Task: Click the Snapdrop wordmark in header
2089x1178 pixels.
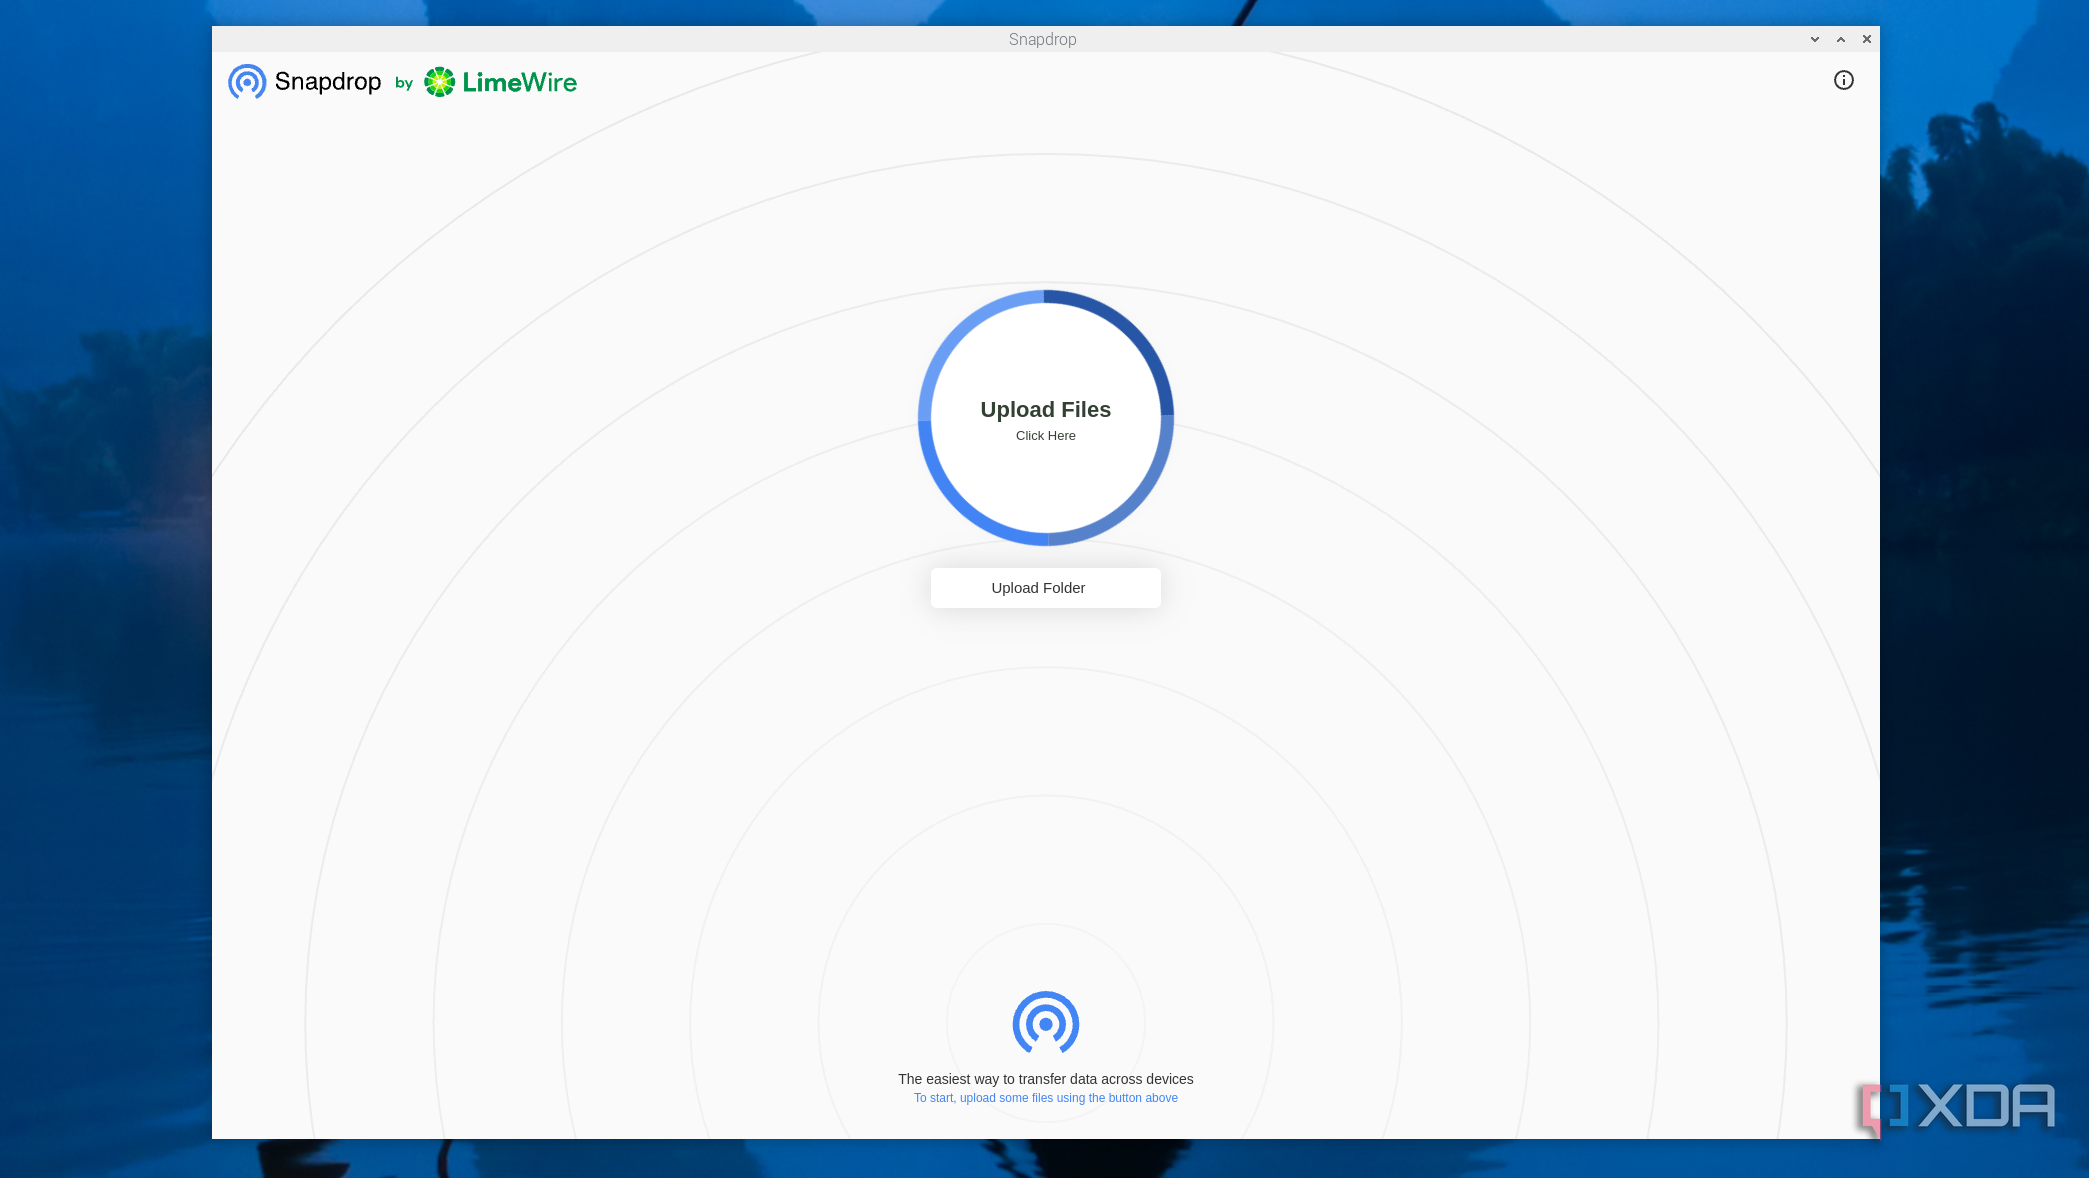Action: click(328, 82)
